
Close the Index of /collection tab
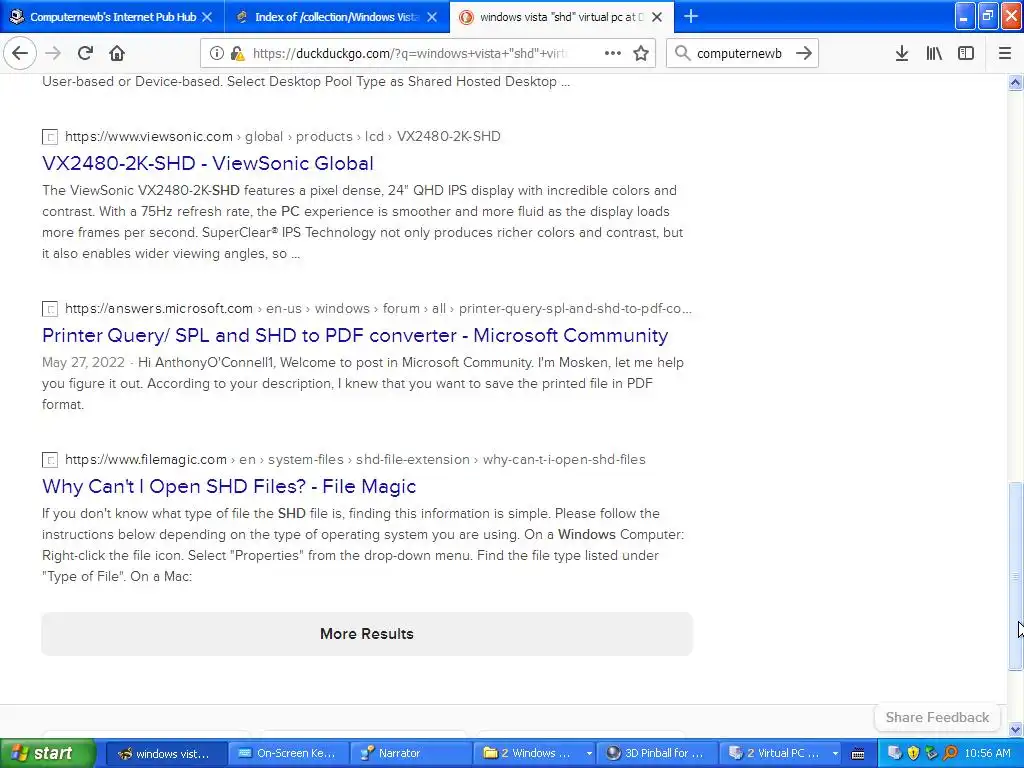coord(432,17)
